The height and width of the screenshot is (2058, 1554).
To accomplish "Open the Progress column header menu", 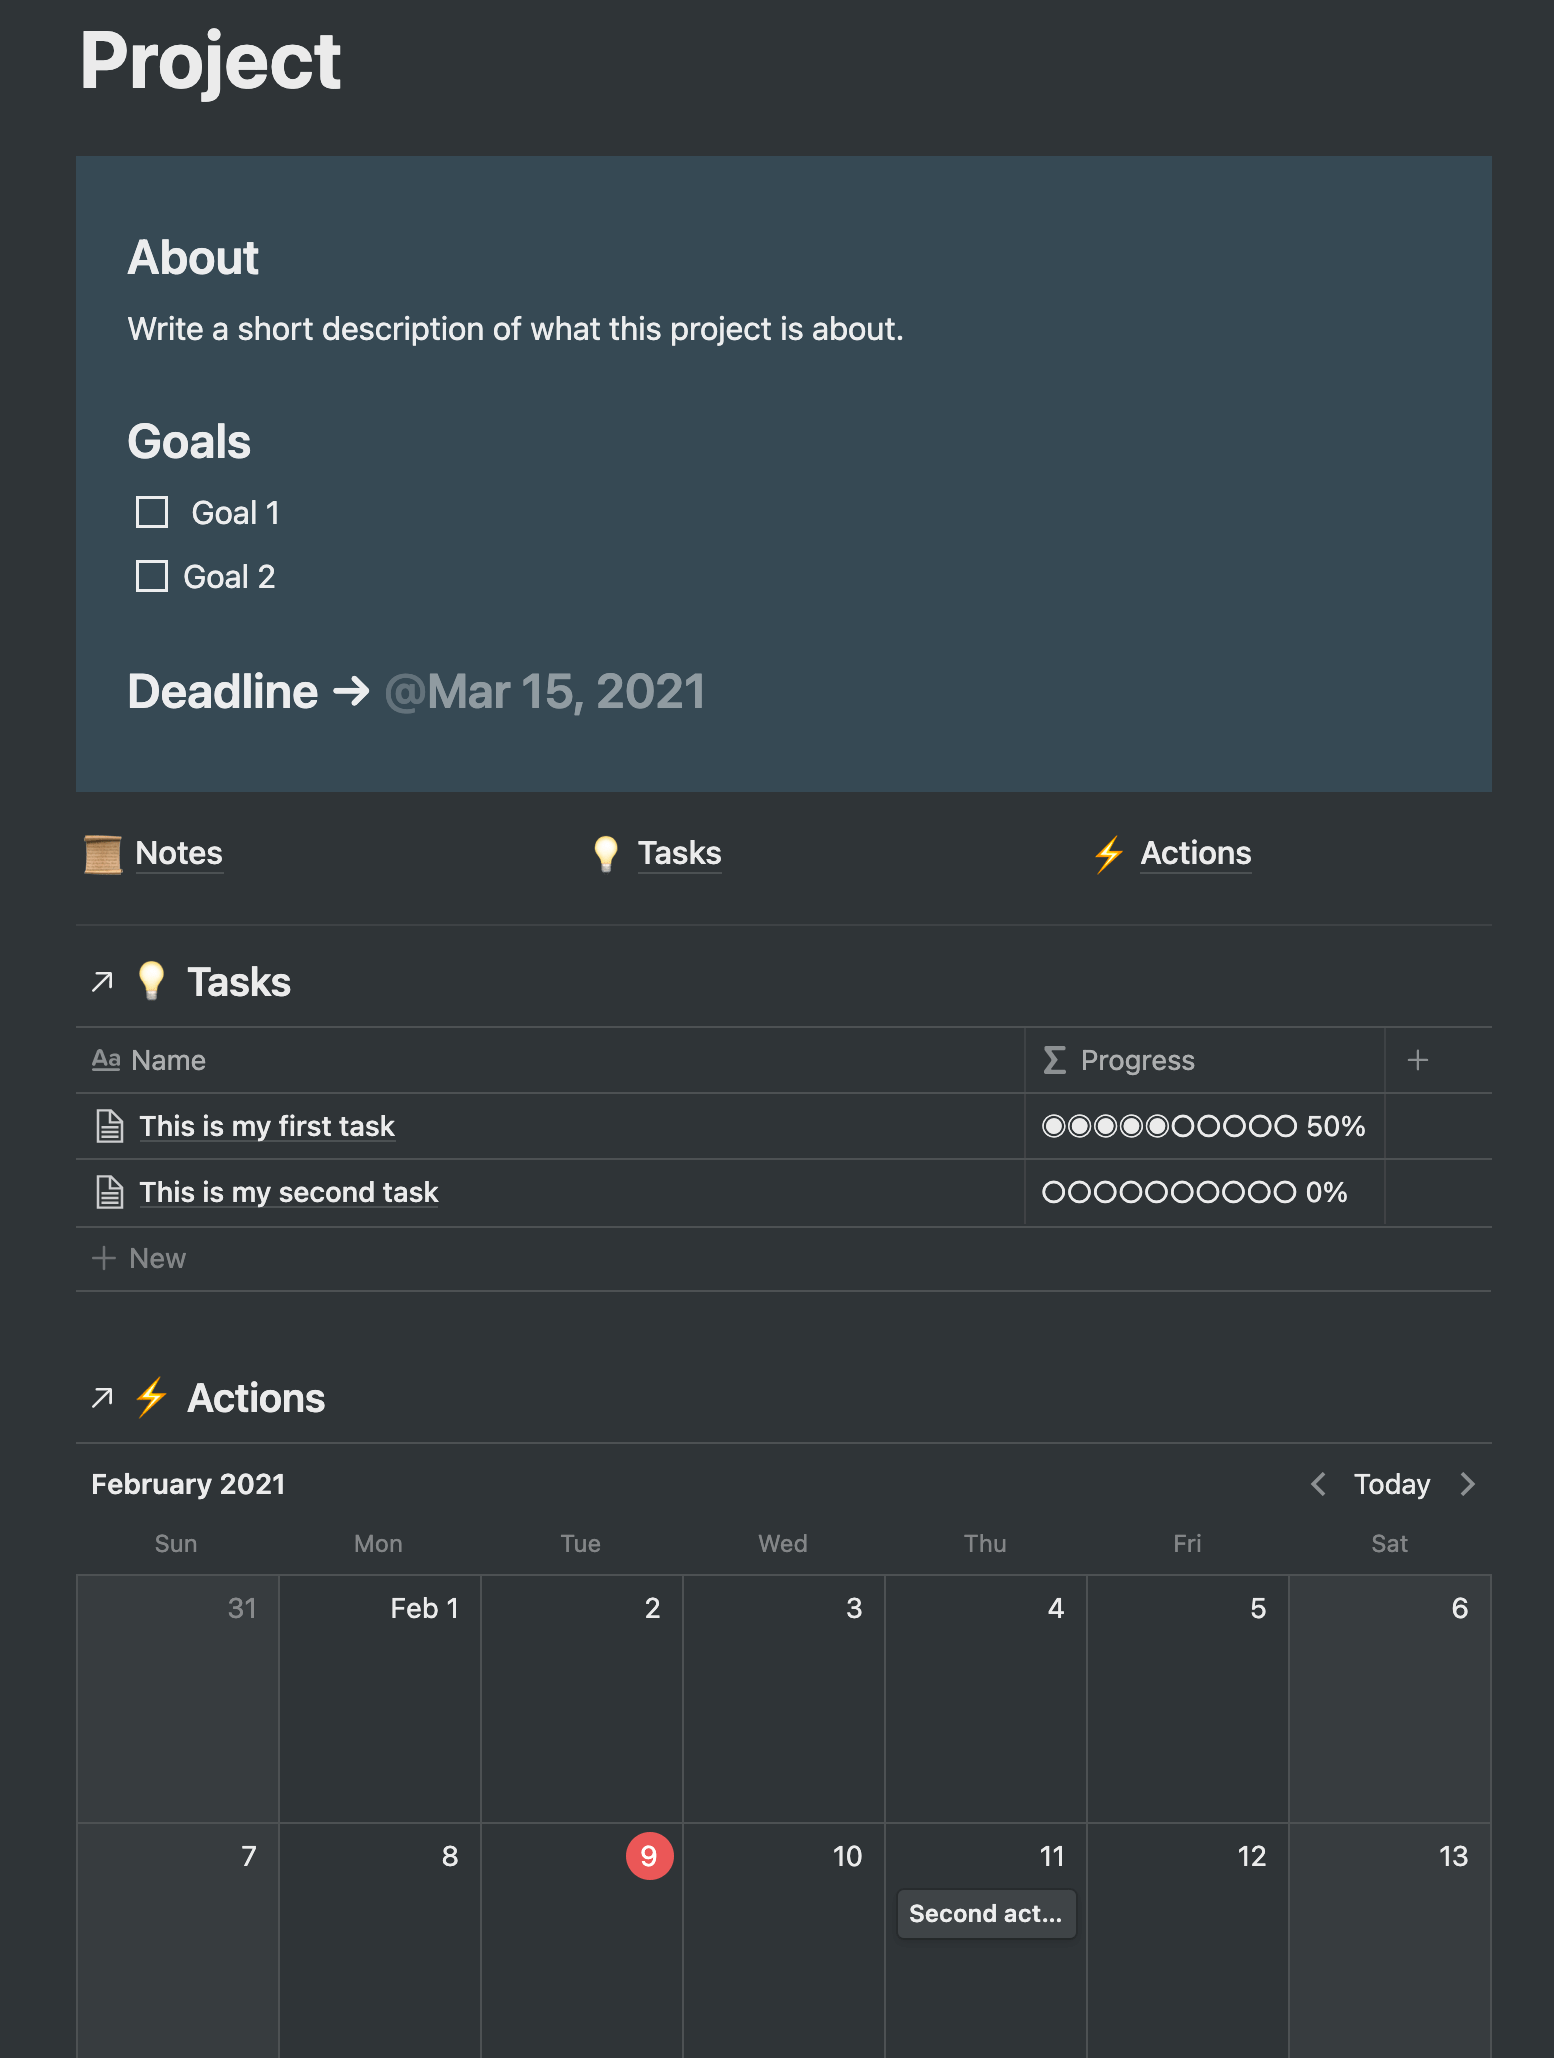I will [1137, 1060].
